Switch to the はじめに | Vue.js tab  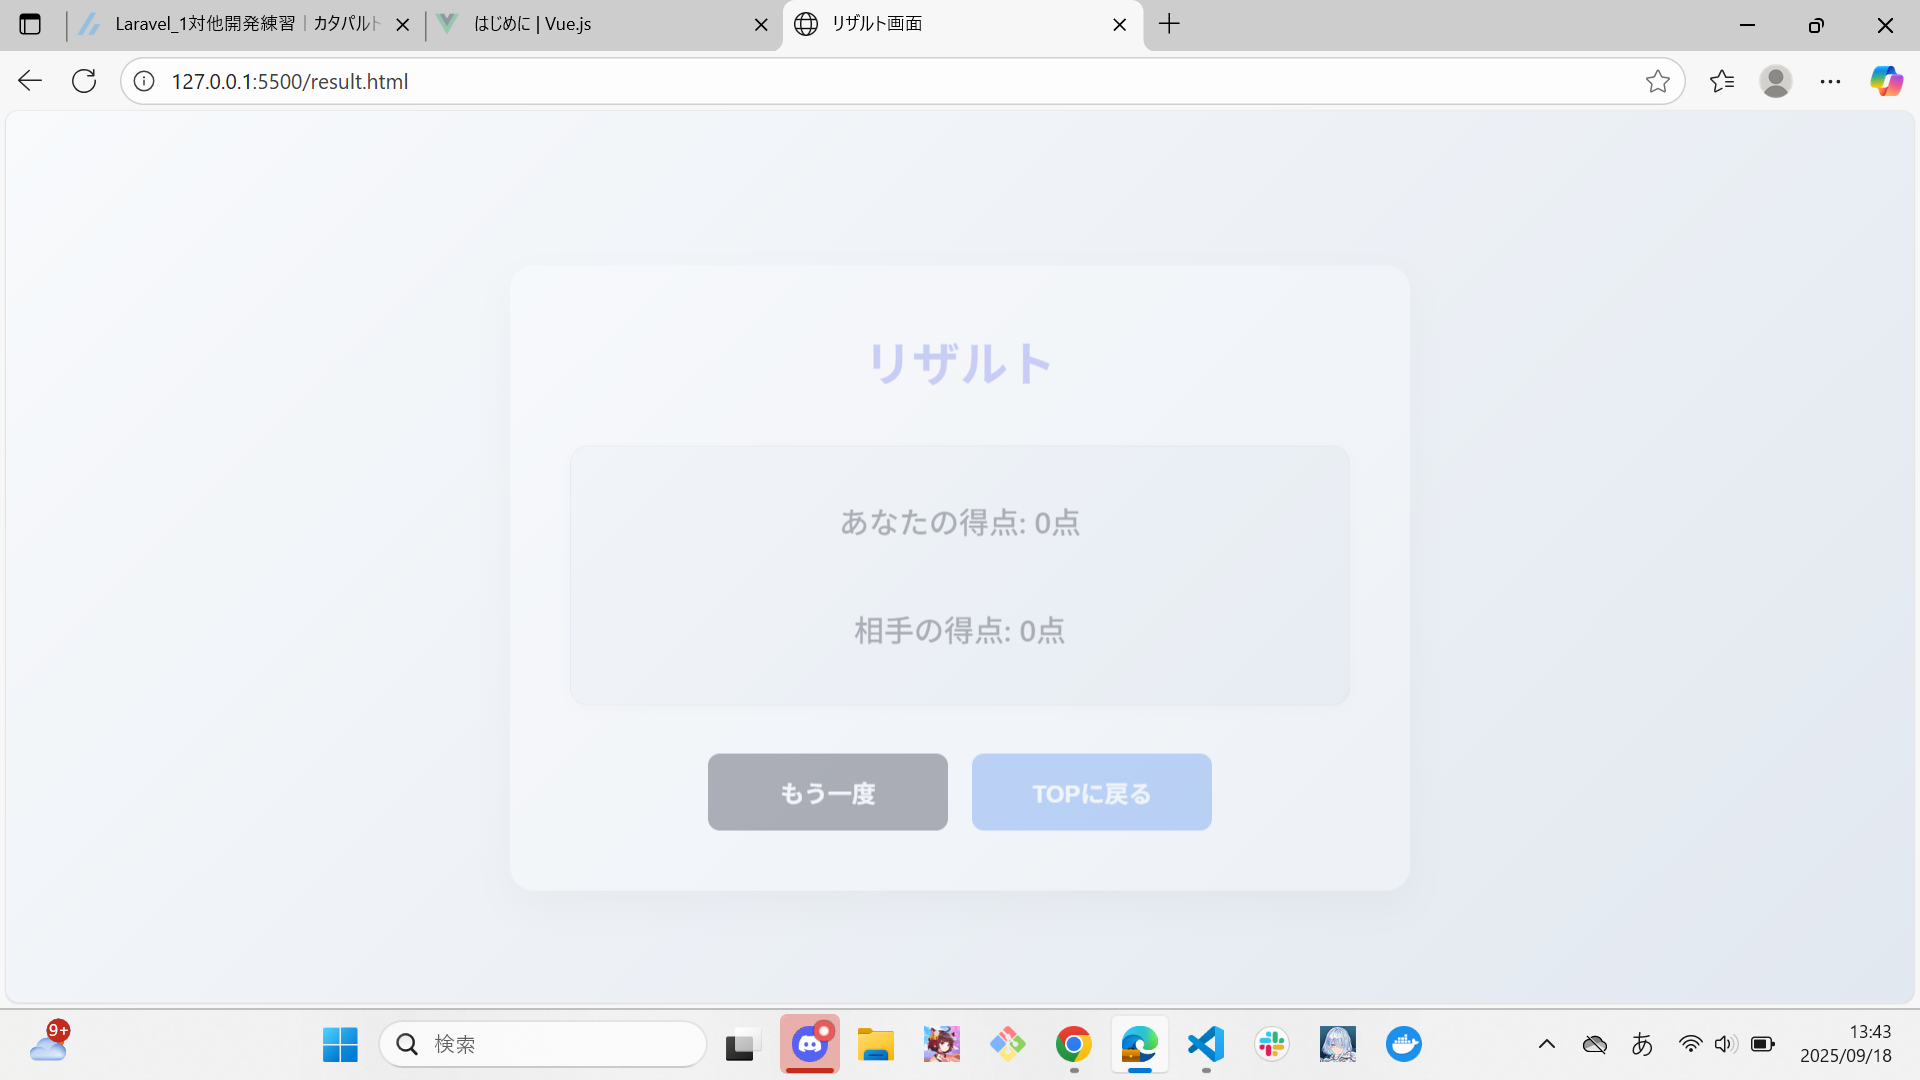590,24
